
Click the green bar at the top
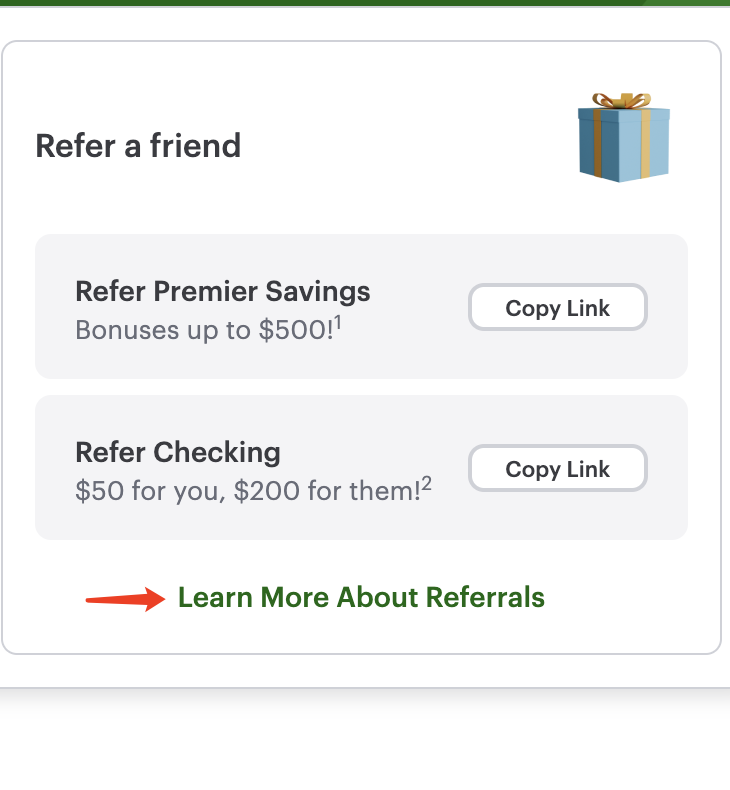[x=365, y=3]
